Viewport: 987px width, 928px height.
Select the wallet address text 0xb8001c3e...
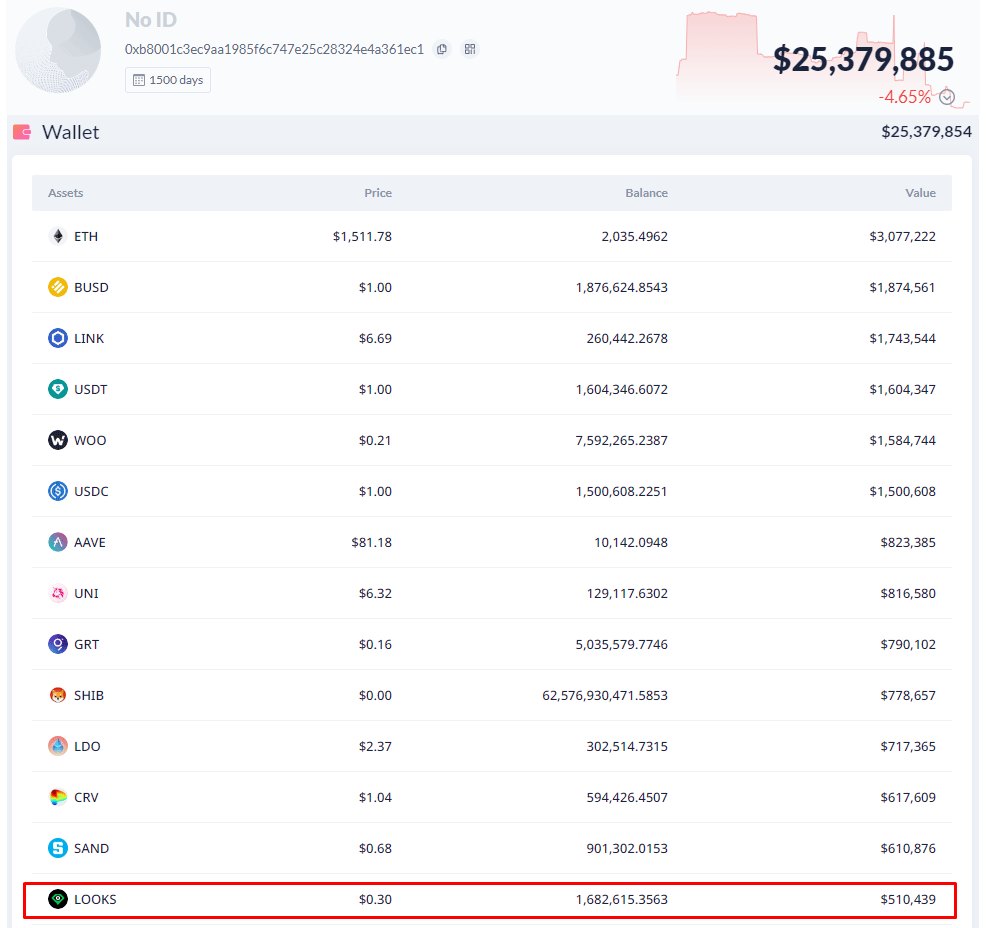click(274, 49)
